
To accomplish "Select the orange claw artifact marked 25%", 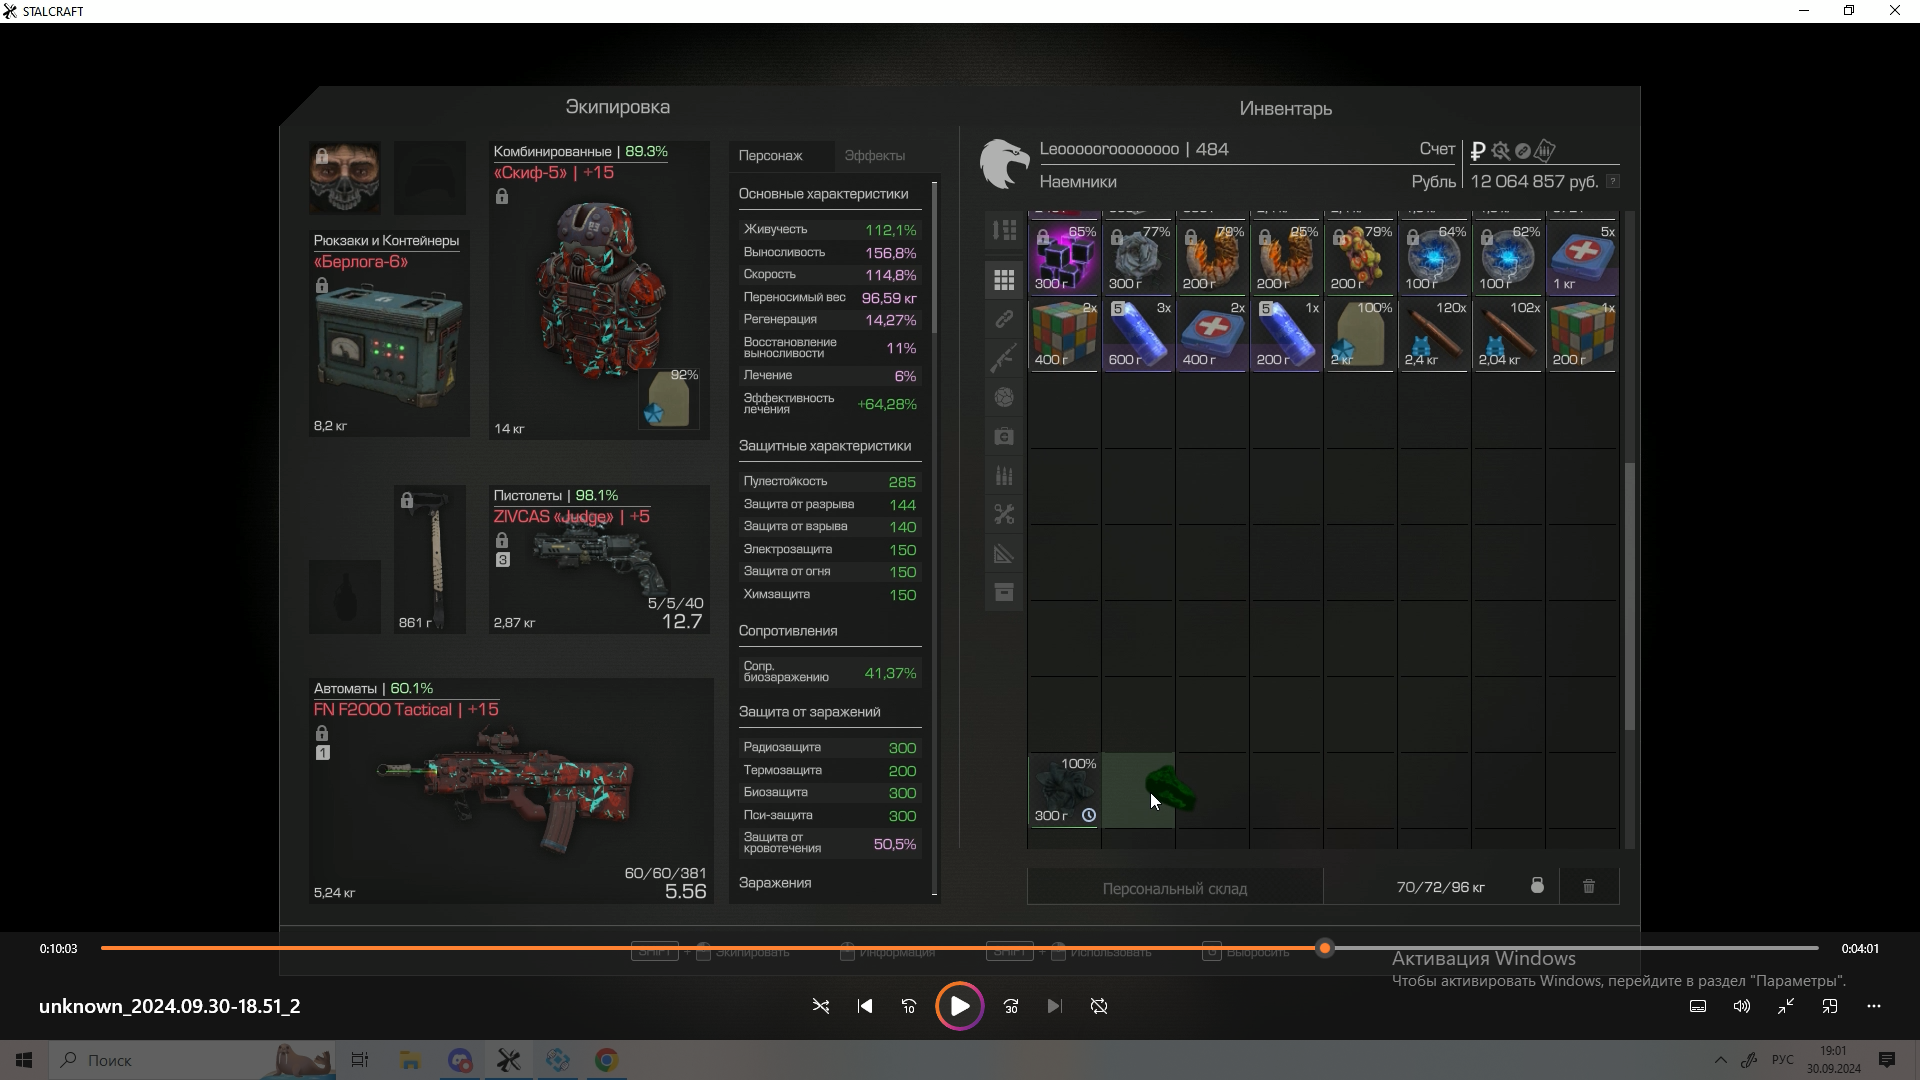I will coord(1286,257).
